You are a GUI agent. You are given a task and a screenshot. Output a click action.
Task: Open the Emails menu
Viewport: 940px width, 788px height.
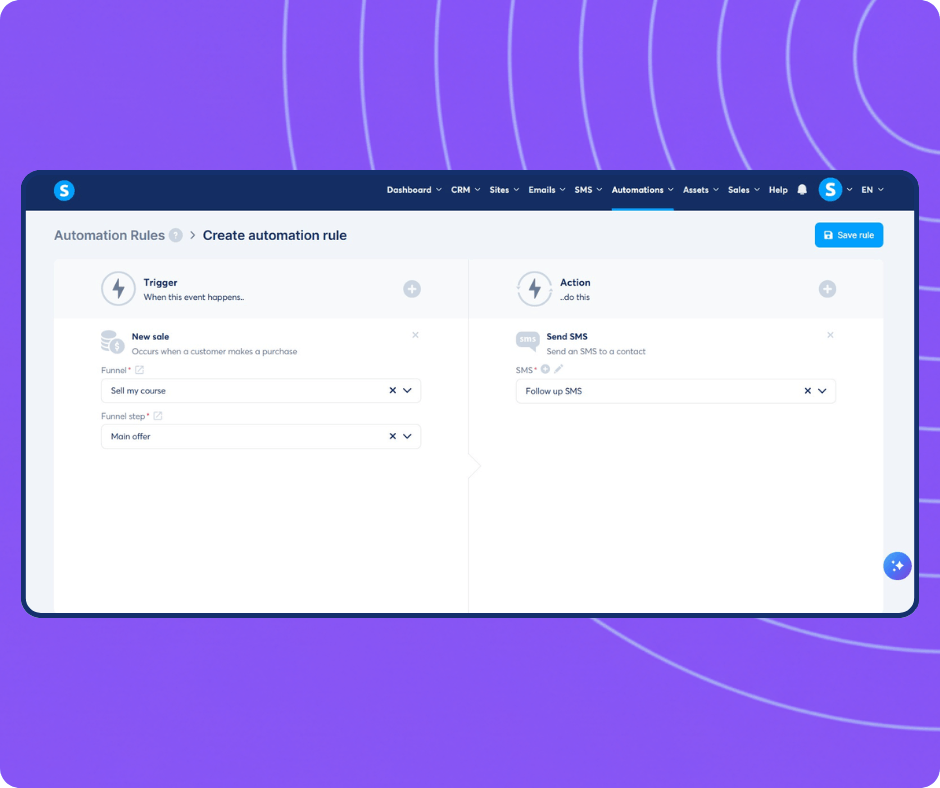[x=547, y=190]
